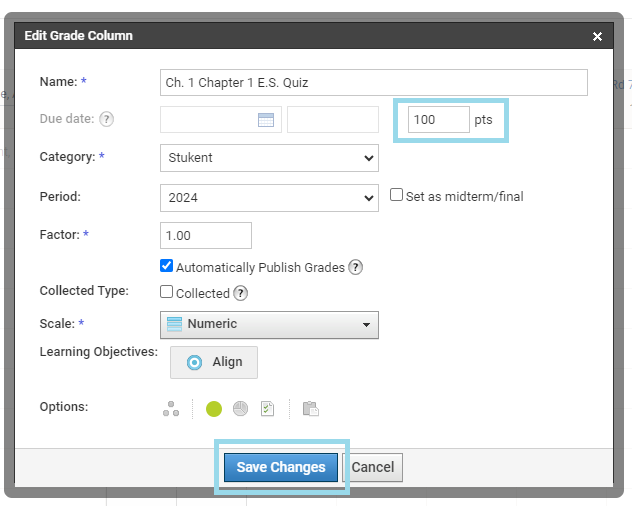This screenshot has width=632, height=506.
Task: Click help icon beside Collected checkbox
Action: [241, 293]
